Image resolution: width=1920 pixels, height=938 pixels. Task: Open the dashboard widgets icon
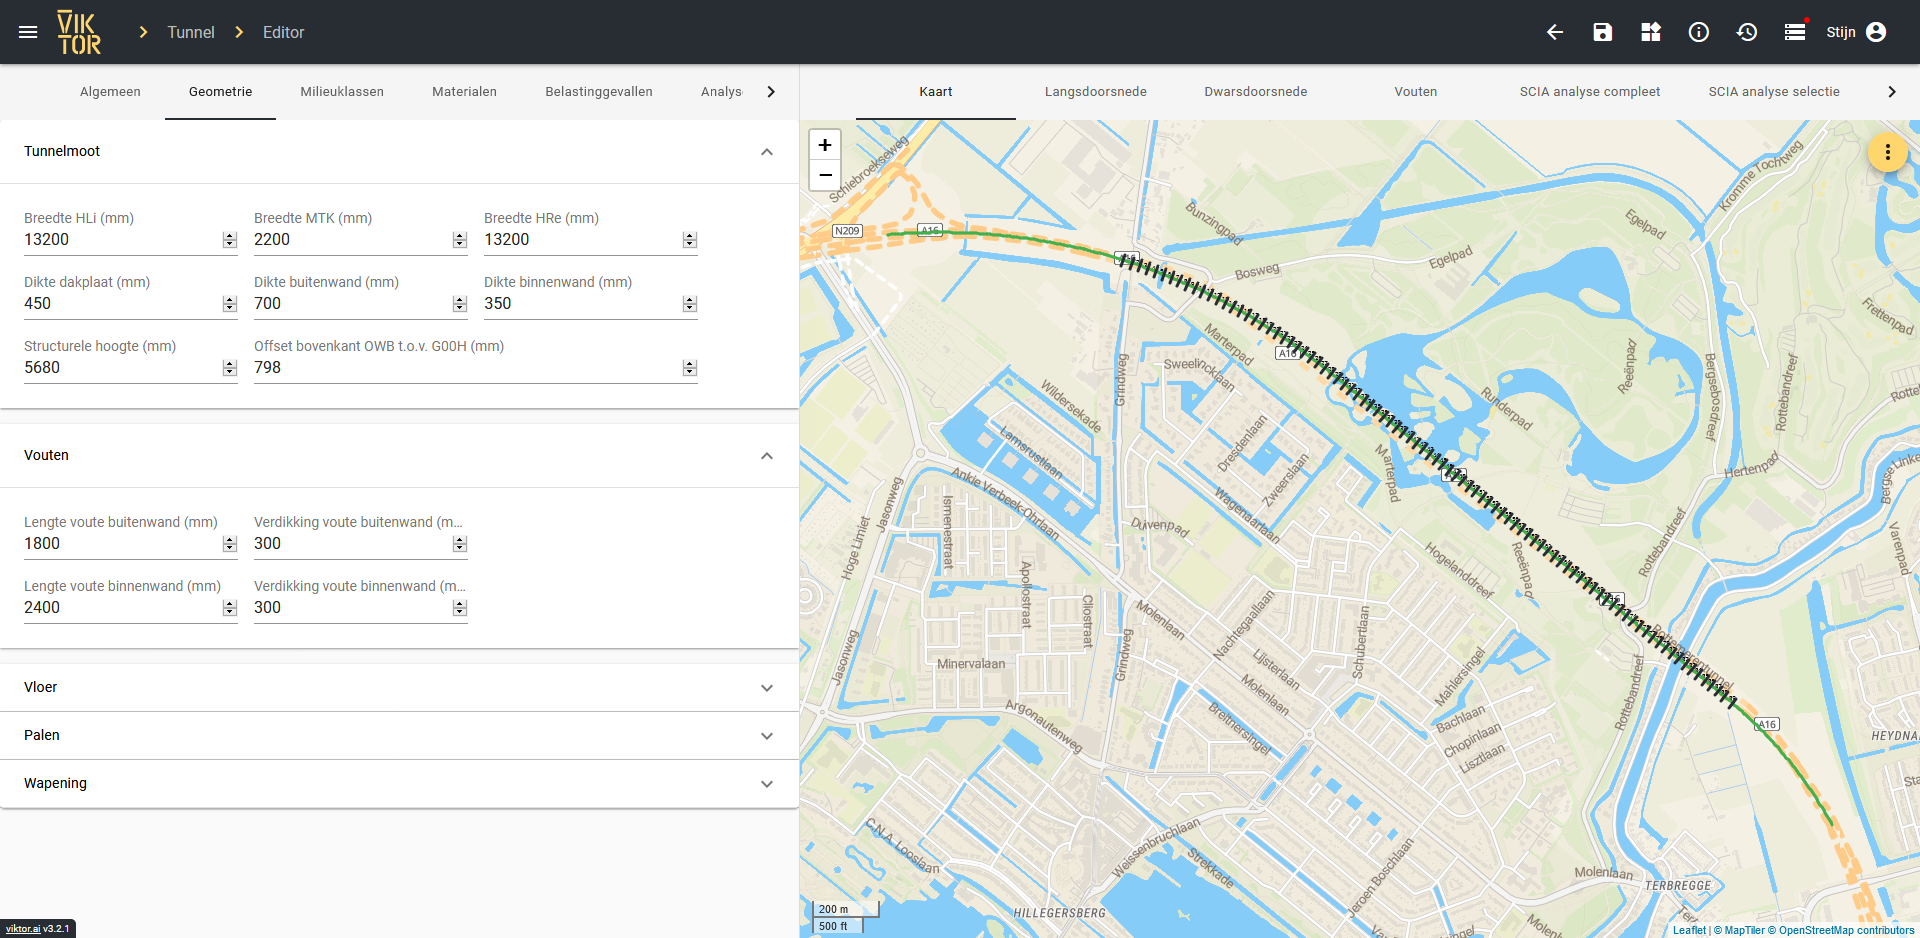(1650, 32)
